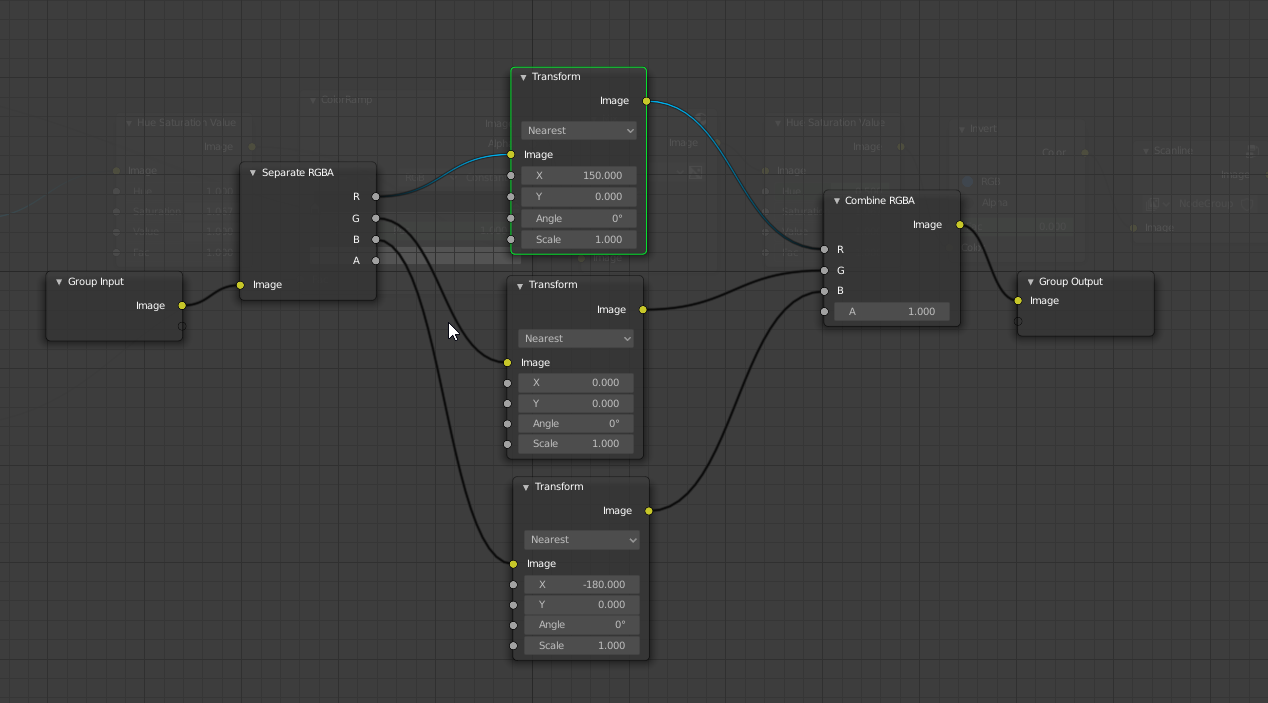Click Scale field in the X -180.000 Transform node
This screenshot has height=703, width=1268.
click(582, 645)
